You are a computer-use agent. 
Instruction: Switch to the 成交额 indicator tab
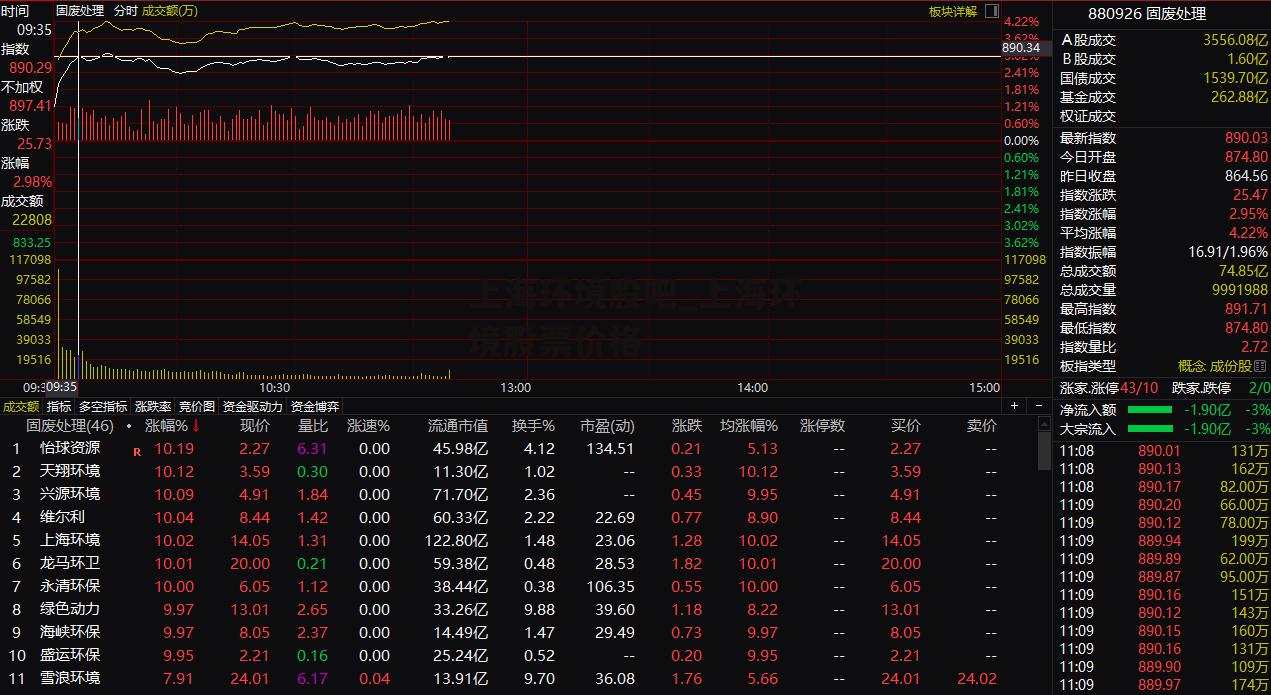pos(21,407)
